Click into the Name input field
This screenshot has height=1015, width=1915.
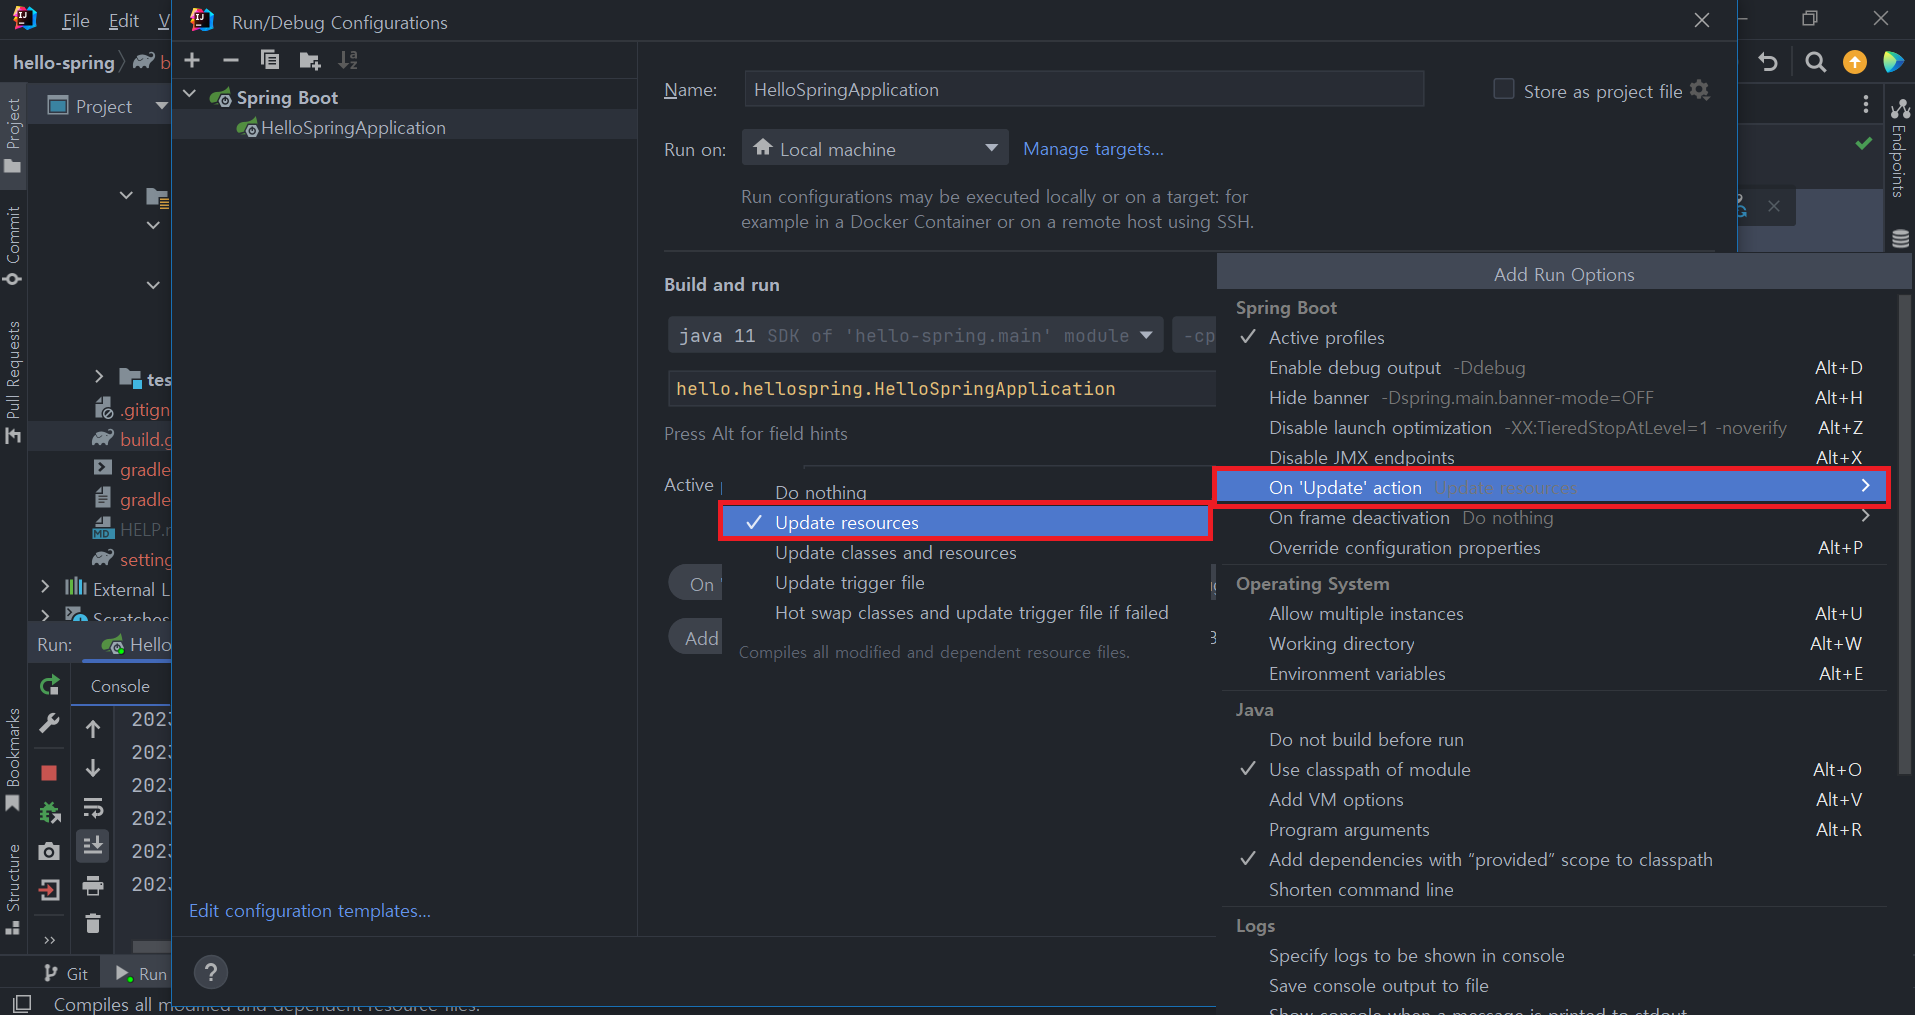coord(1080,89)
